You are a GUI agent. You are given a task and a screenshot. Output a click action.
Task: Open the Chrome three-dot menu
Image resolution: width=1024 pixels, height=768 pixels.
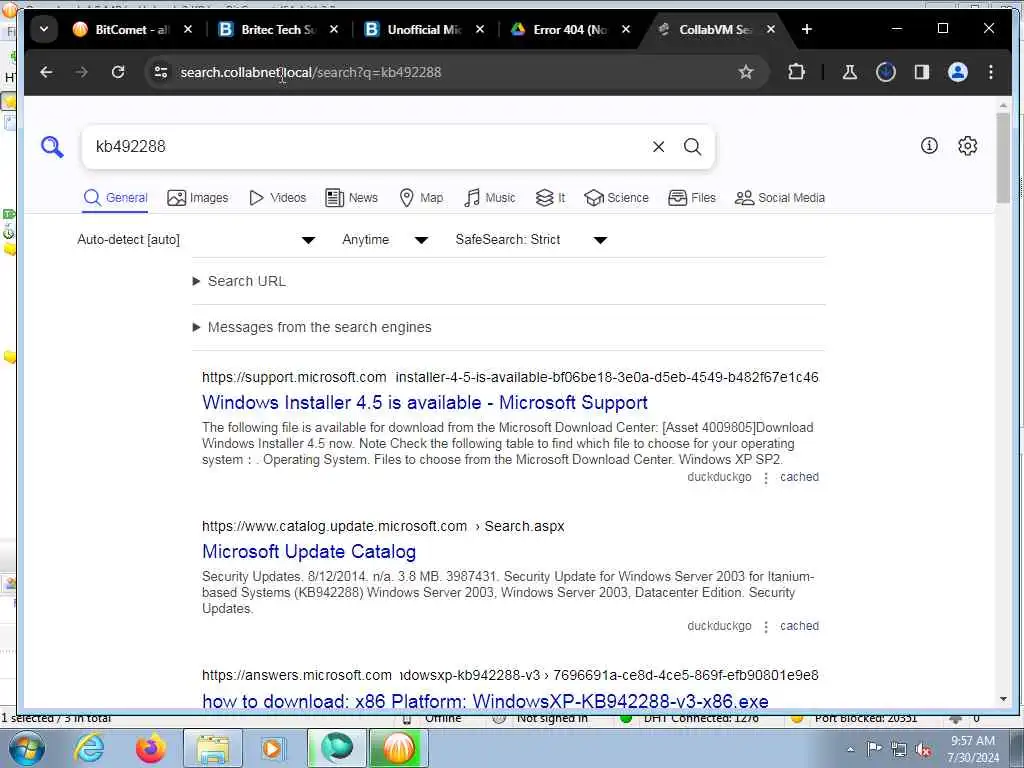(991, 72)
